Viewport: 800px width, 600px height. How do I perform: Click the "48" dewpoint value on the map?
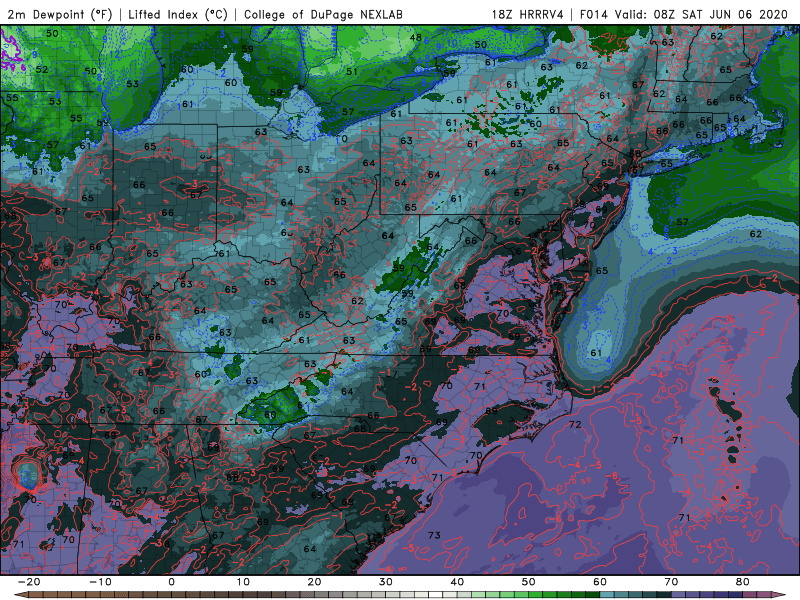pos(416,37)
